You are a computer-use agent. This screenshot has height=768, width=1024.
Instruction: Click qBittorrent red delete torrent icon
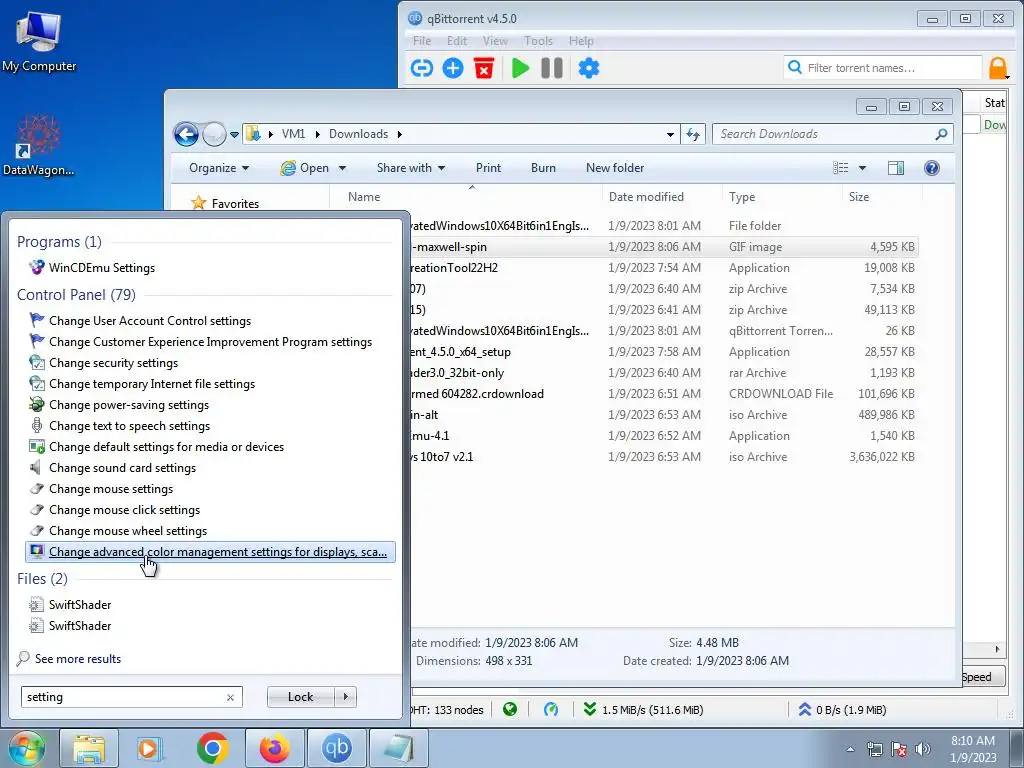tap(484, 68)
